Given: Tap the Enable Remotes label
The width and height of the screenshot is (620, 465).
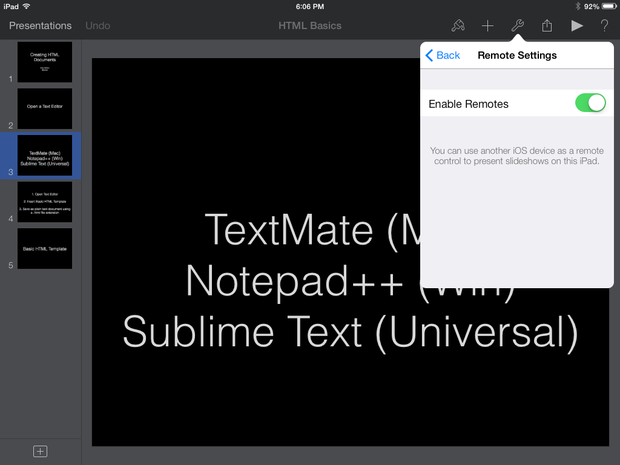Looking at the screenshot, I should tap(469, 104).
